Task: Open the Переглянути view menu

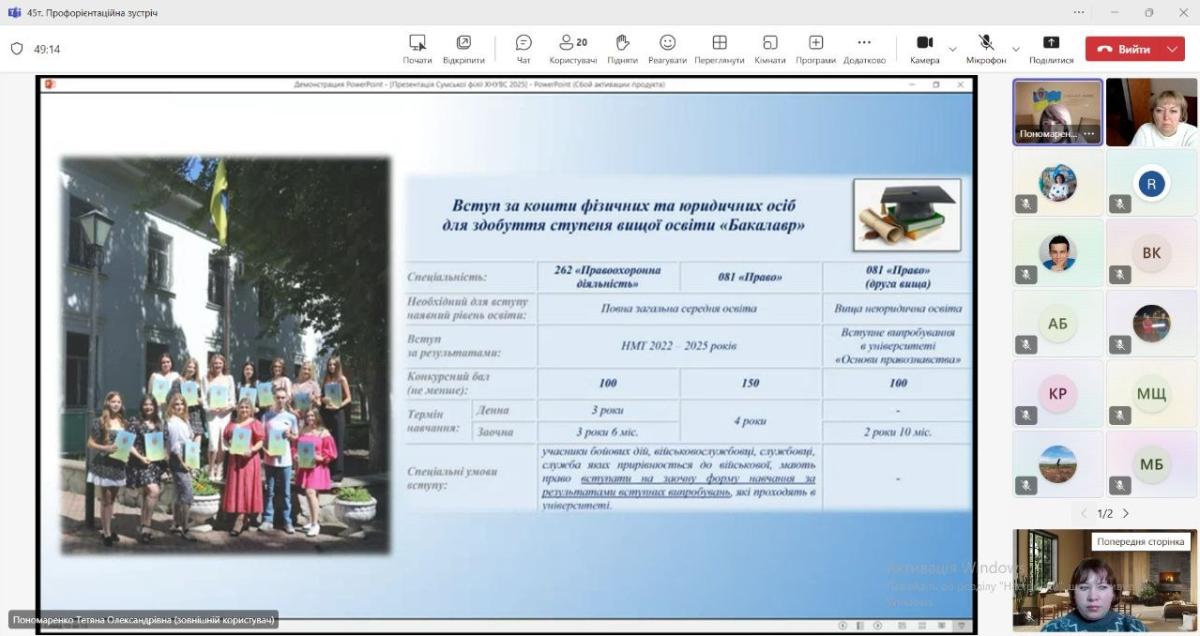Action: (719, 48)
